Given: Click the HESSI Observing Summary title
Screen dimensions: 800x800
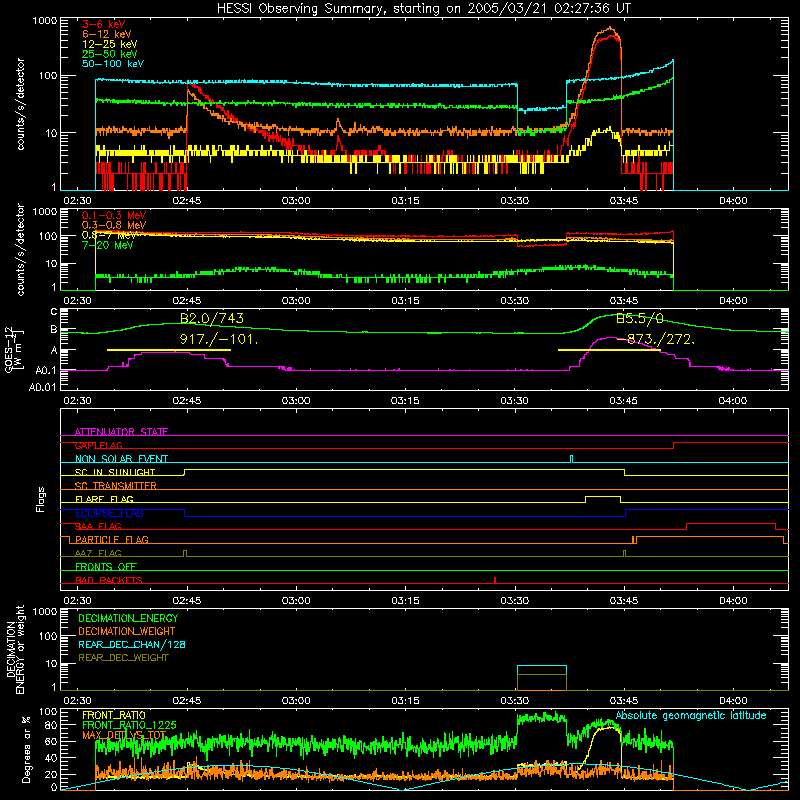Looking at the screenshot, I should [x=424, y=8].
